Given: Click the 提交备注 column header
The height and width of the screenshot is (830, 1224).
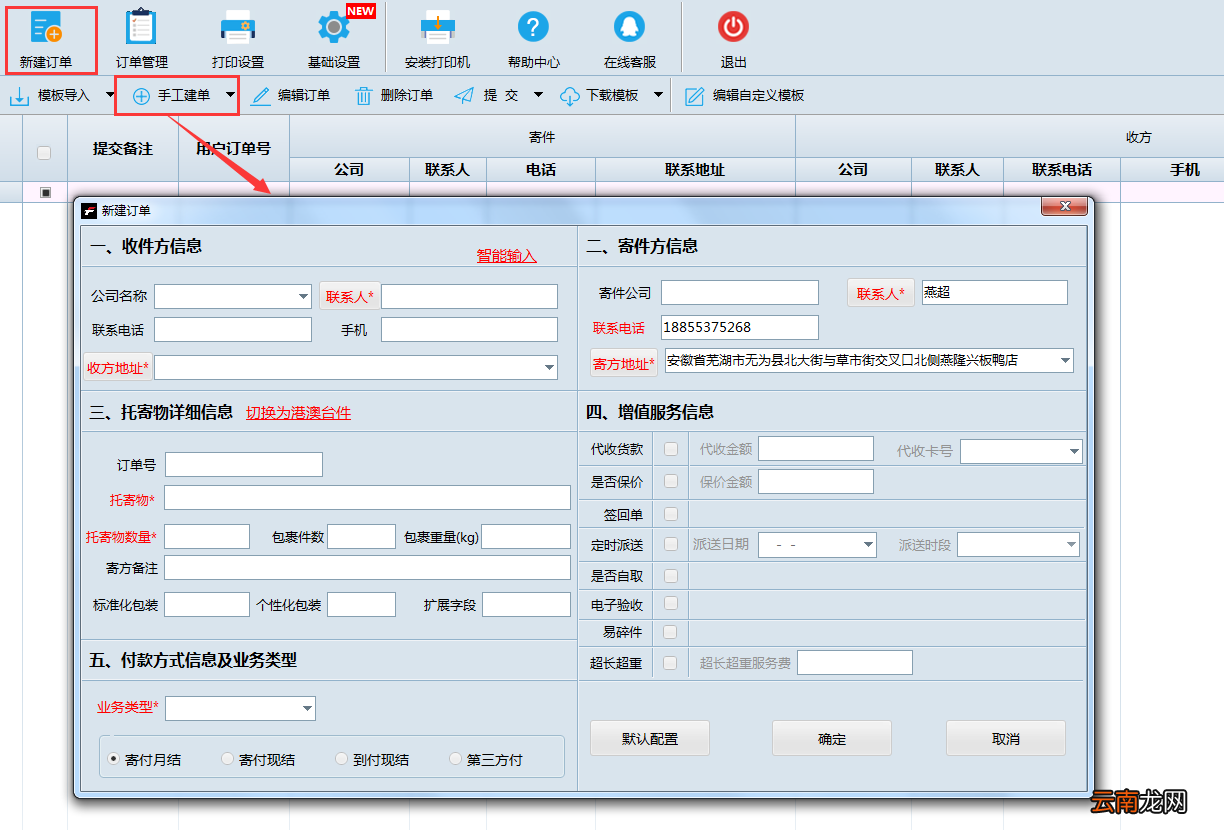Looking at the screenshot, I should (123, 148).
